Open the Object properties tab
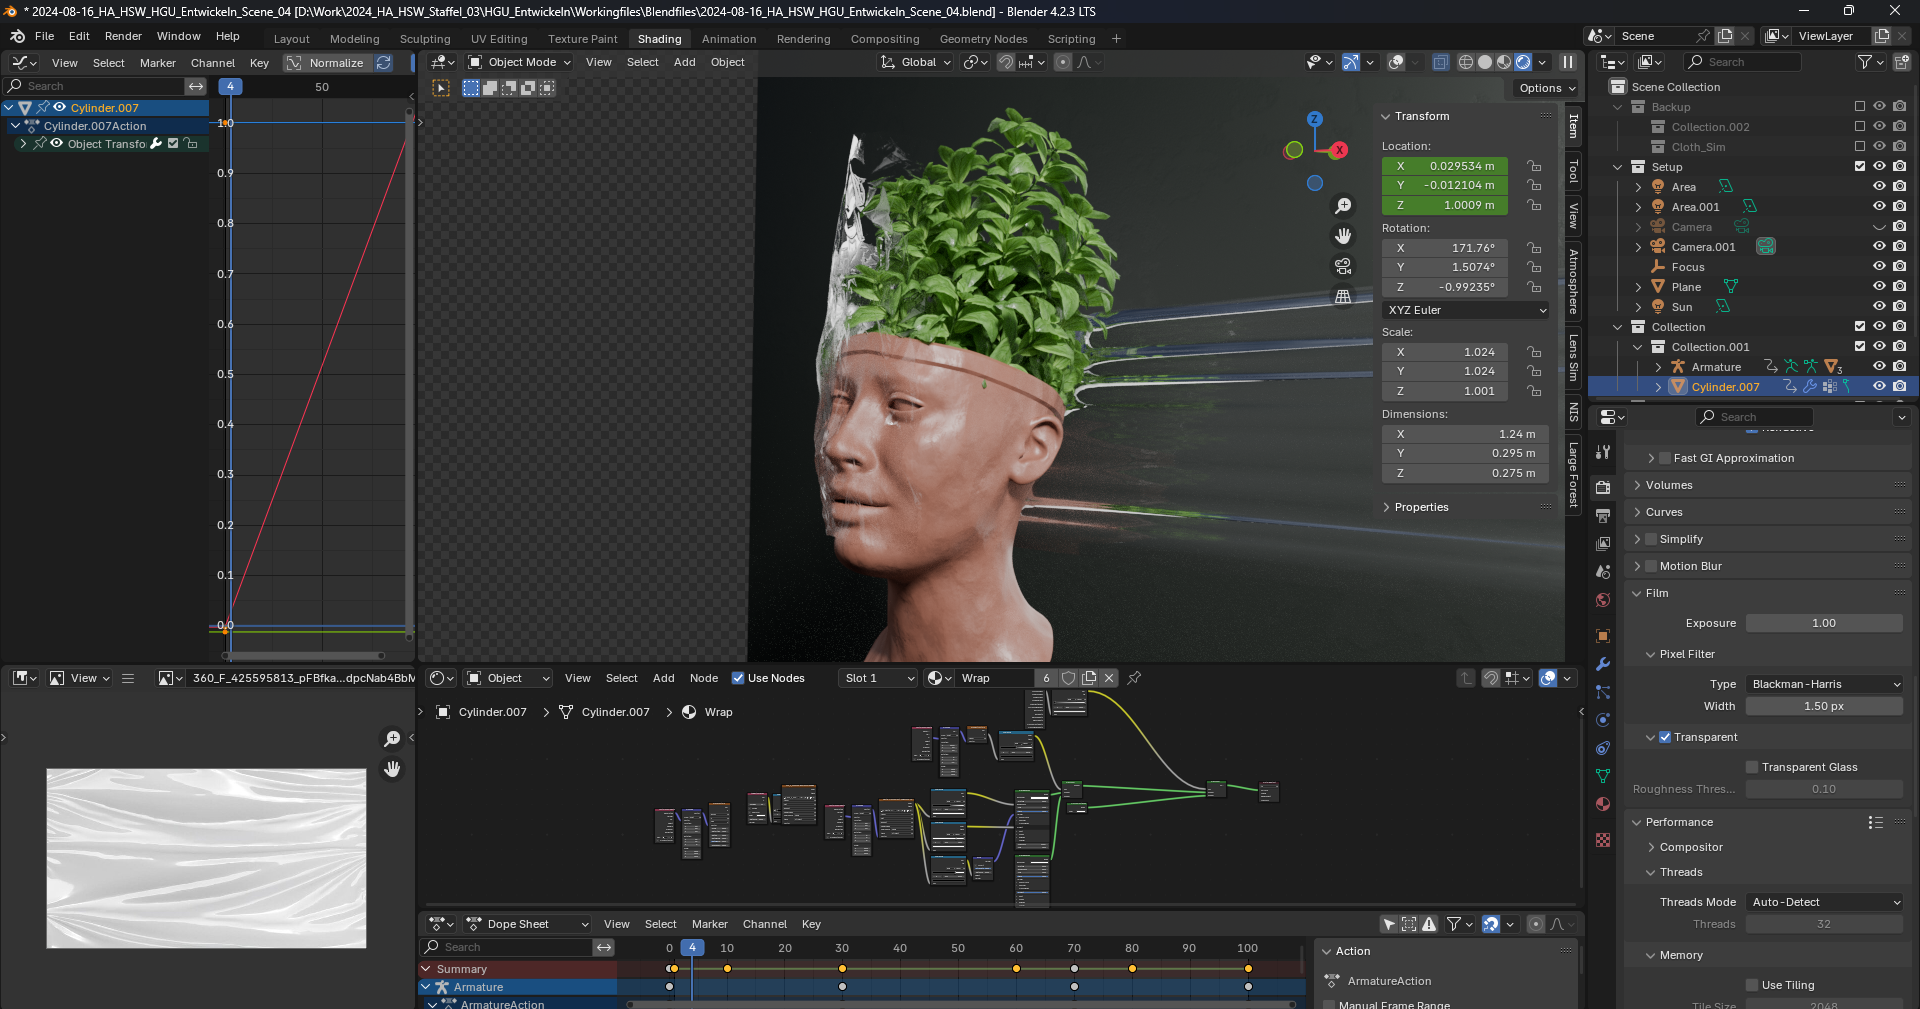 1603,636
